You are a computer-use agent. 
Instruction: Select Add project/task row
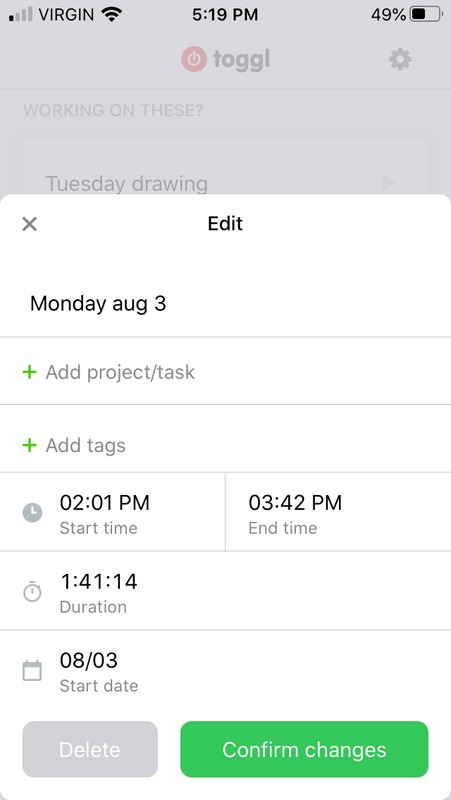[x=226, y=371]
